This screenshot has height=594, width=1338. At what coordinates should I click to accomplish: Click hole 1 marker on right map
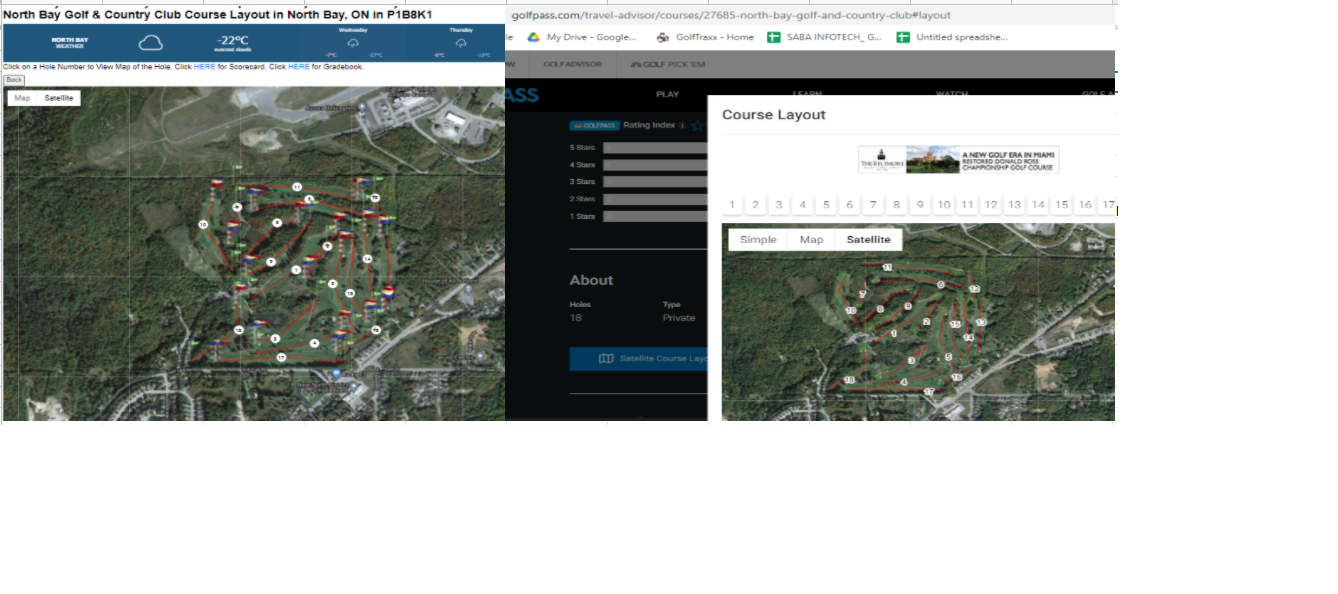point(893,333)
